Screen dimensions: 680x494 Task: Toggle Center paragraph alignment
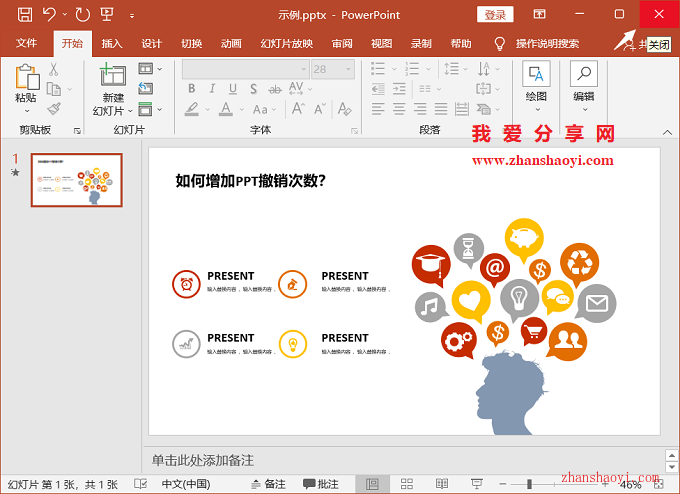[x=399, y=108]
